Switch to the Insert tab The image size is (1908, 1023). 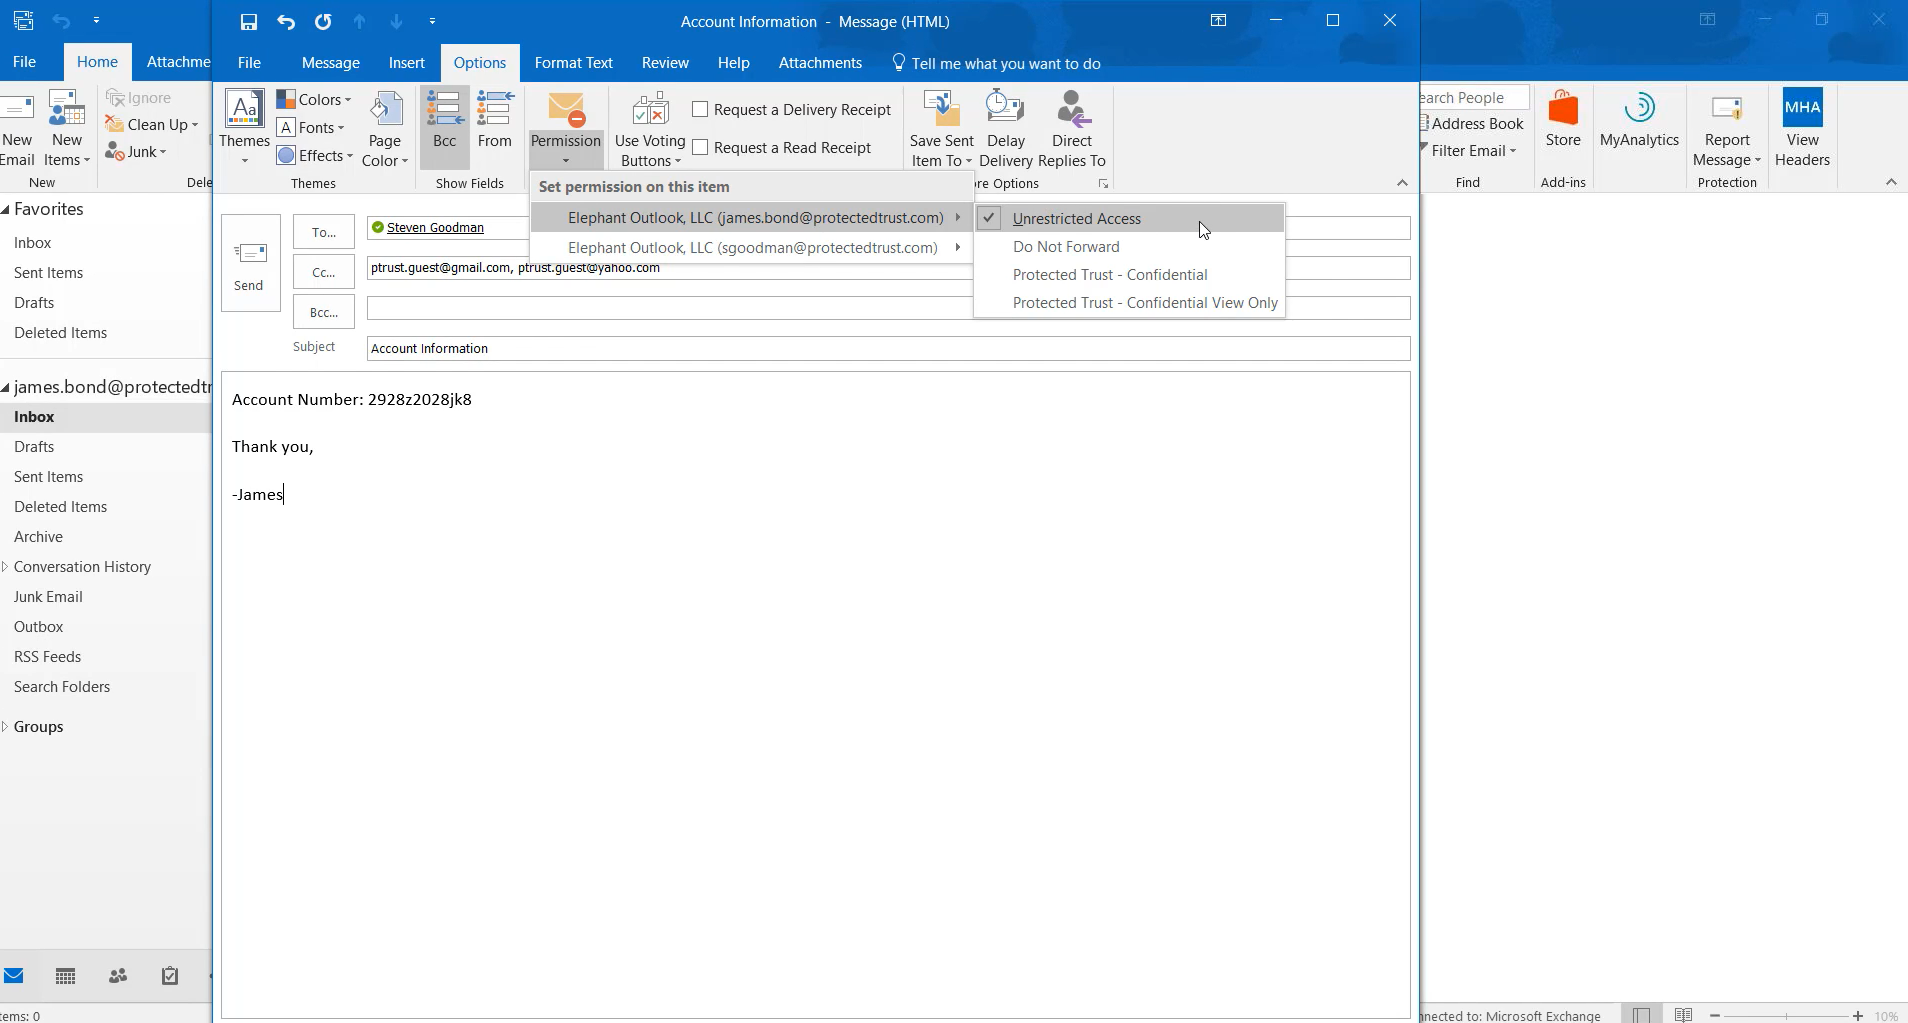(407, 62)
